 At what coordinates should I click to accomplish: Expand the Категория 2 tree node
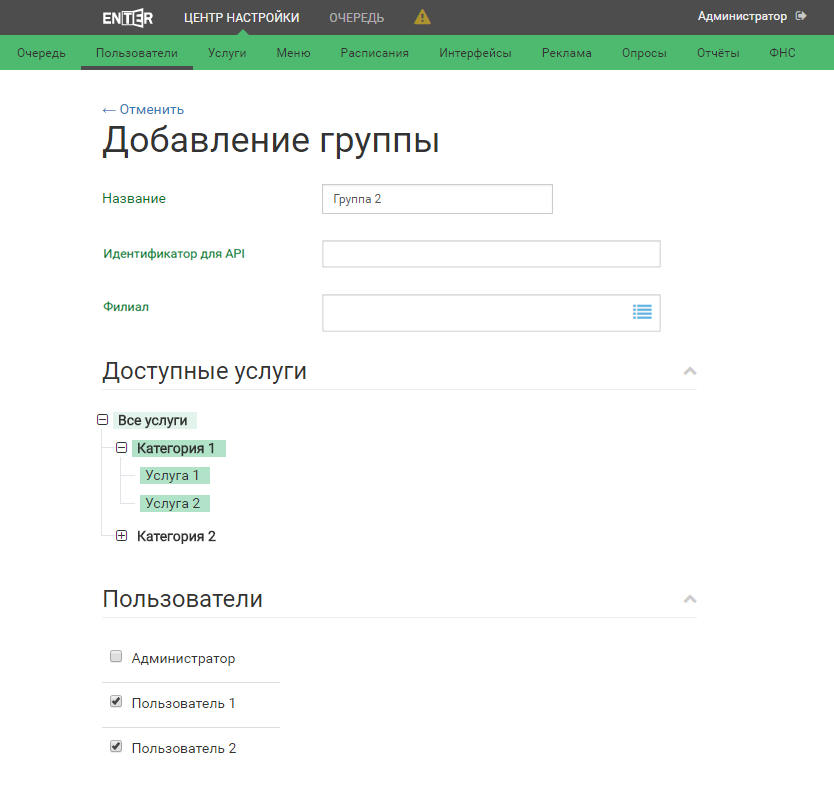coord(122,536)
